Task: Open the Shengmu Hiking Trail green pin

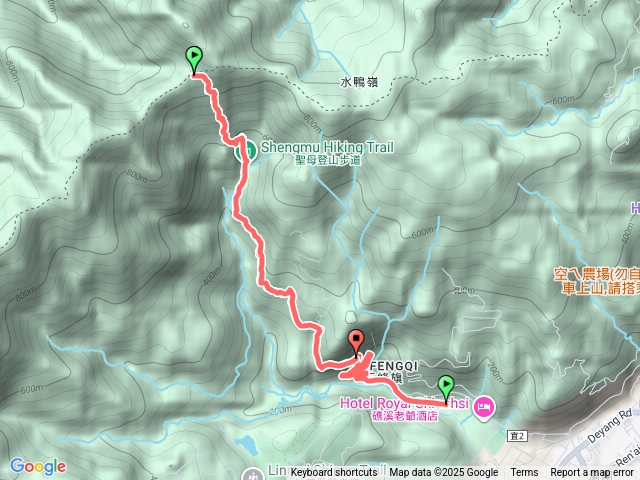Action: tap(245, 151)
